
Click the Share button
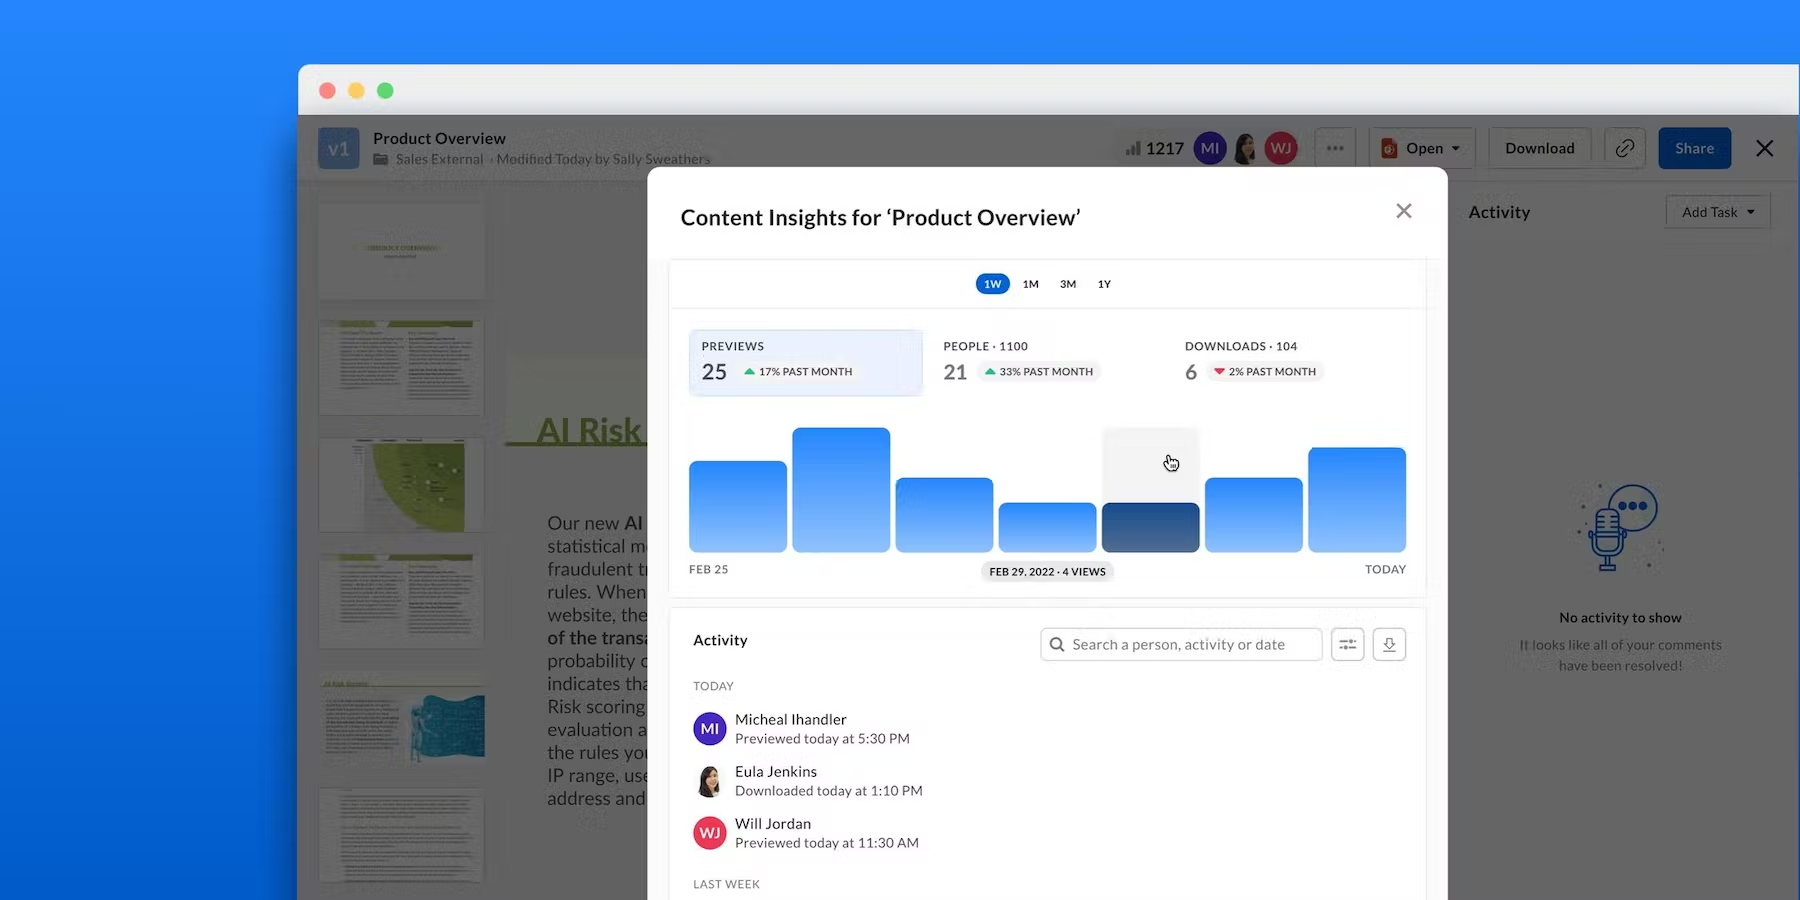point(1694,148)
